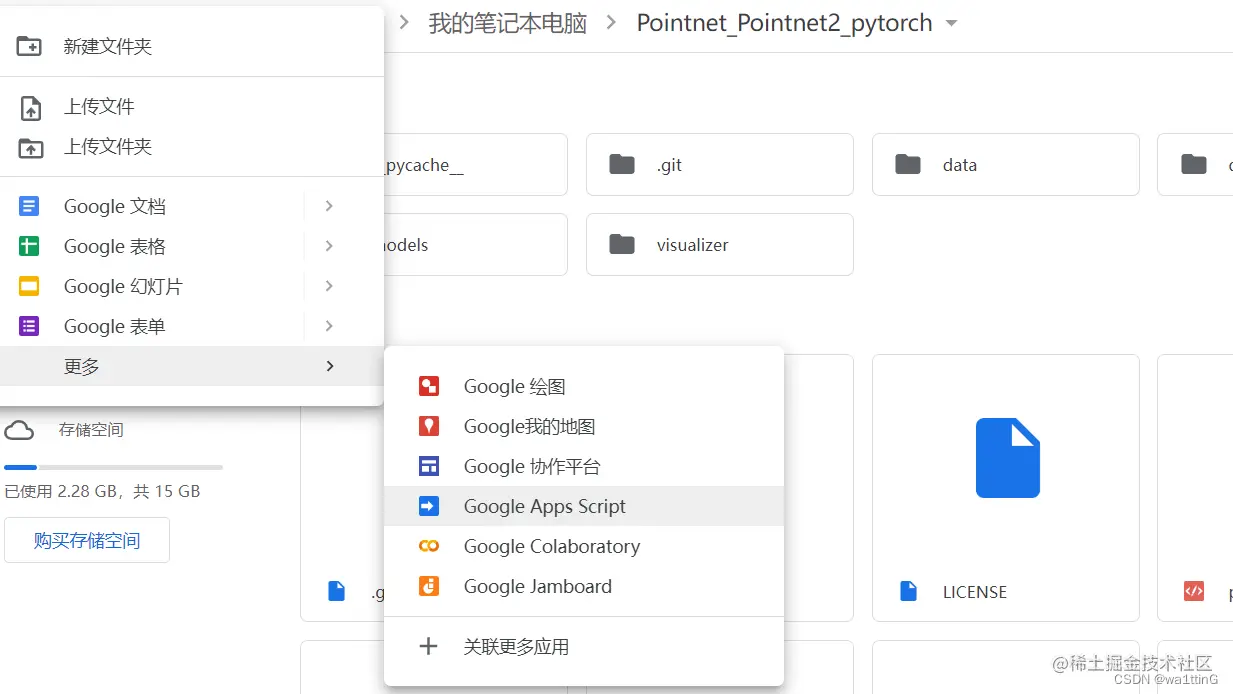Select Google 表格 menu entry
Screen dimensions: 1233x694
192,247
